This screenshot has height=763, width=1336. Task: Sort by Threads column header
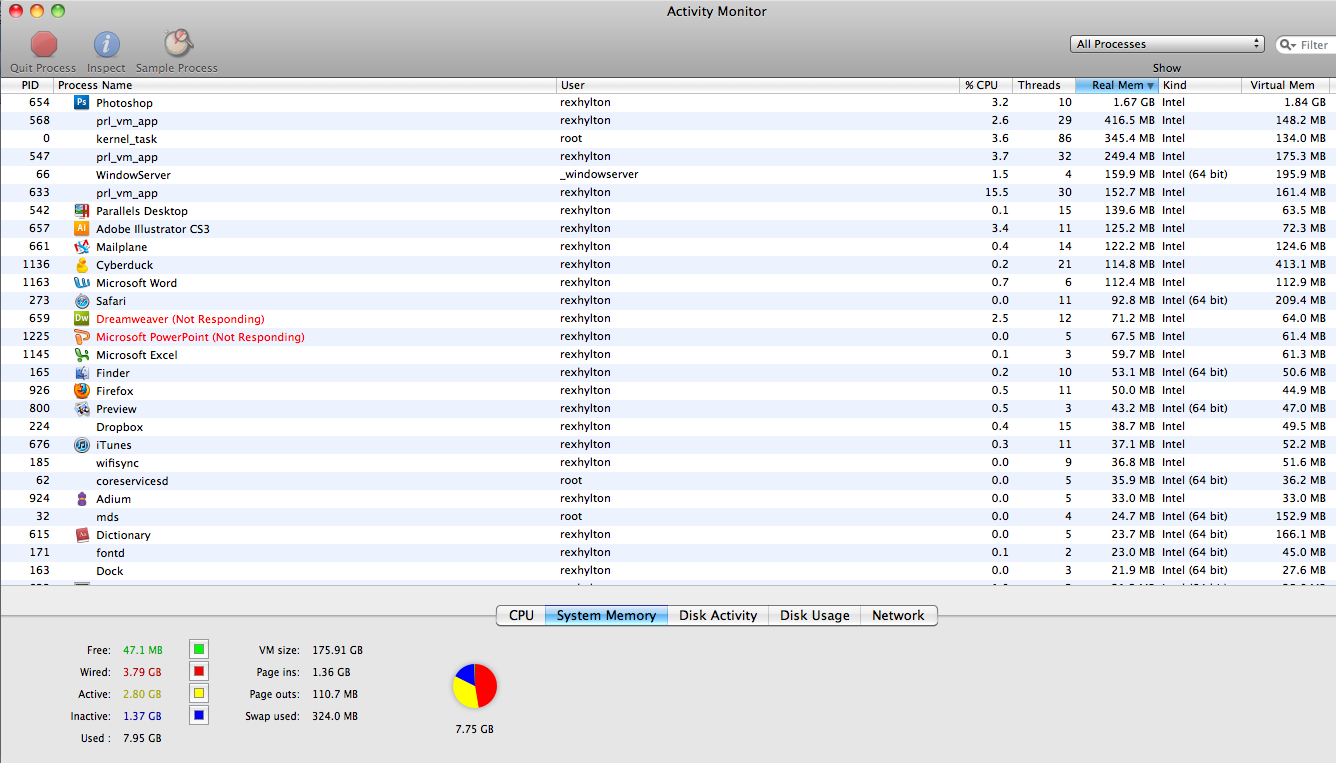(1043, 85)
